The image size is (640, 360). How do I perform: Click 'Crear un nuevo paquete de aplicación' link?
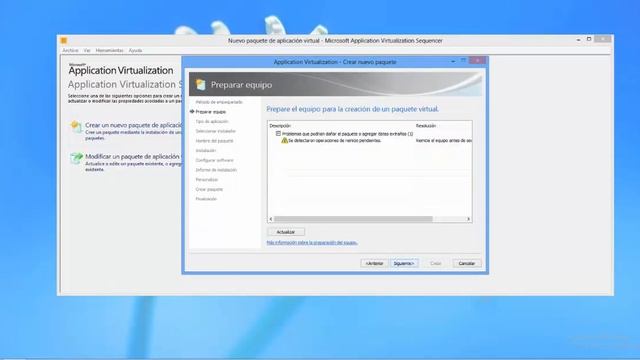click(133, 125)
